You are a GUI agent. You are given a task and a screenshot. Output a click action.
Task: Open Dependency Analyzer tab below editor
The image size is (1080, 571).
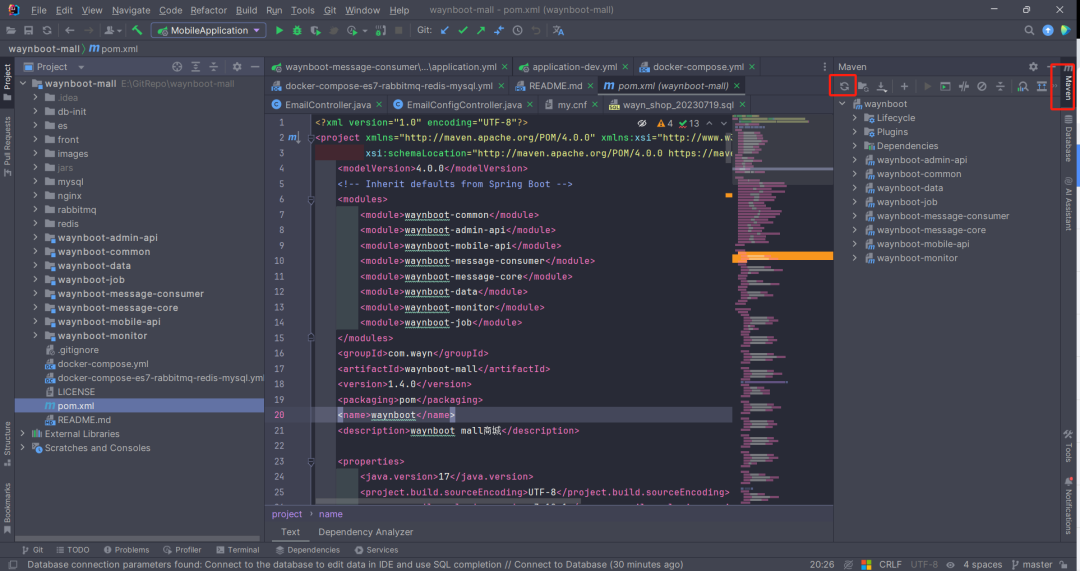point(366,532)
